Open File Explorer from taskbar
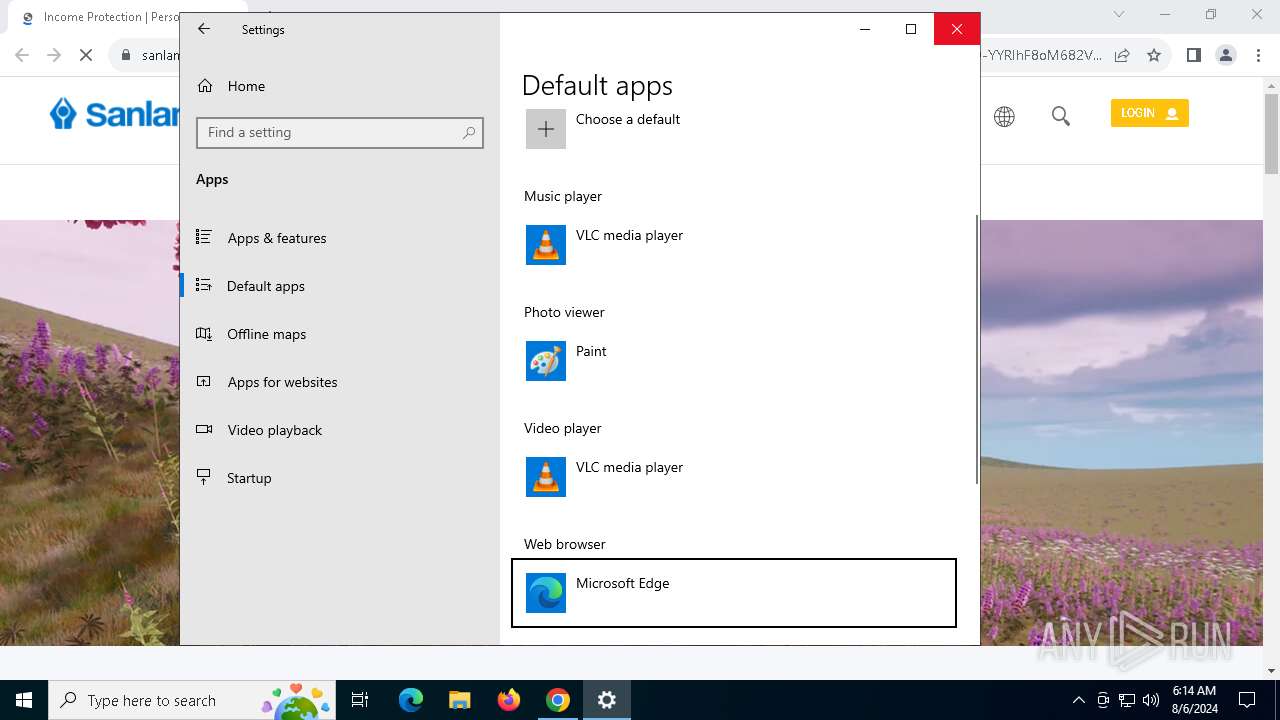The height and width of the screenshot is (720, 1280). pyautogui.click(x=459, y=700)
